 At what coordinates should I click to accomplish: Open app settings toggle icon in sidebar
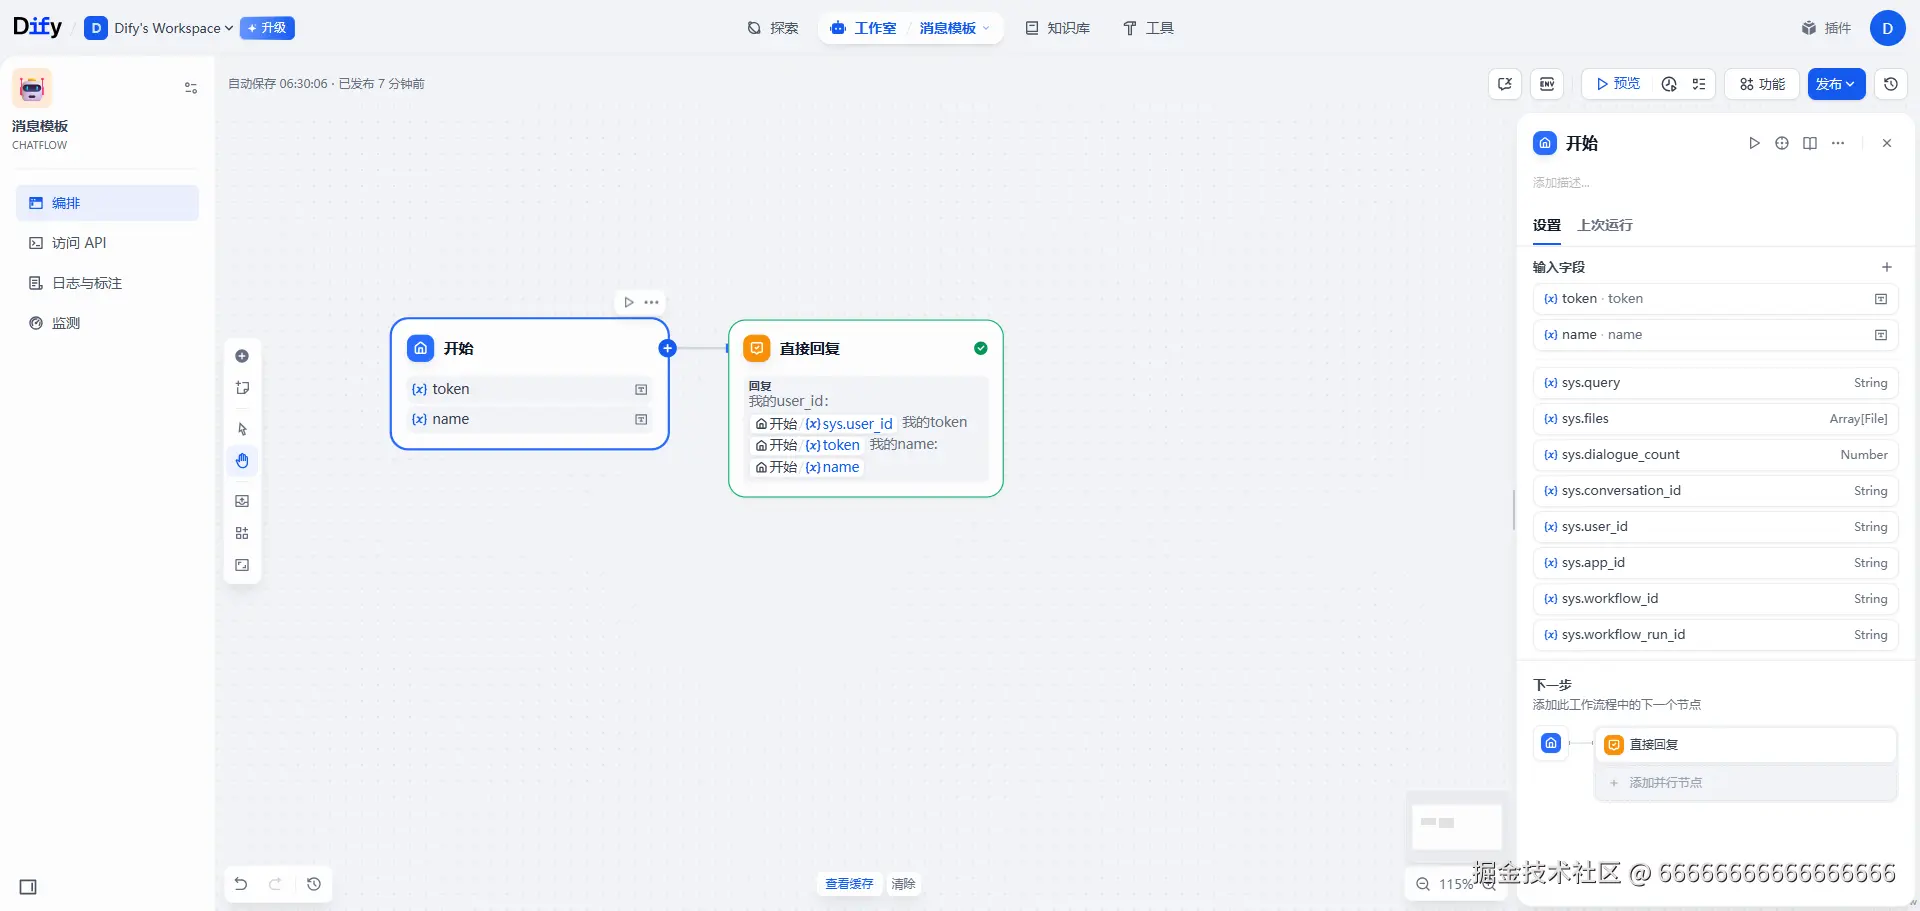pos(191,88)
